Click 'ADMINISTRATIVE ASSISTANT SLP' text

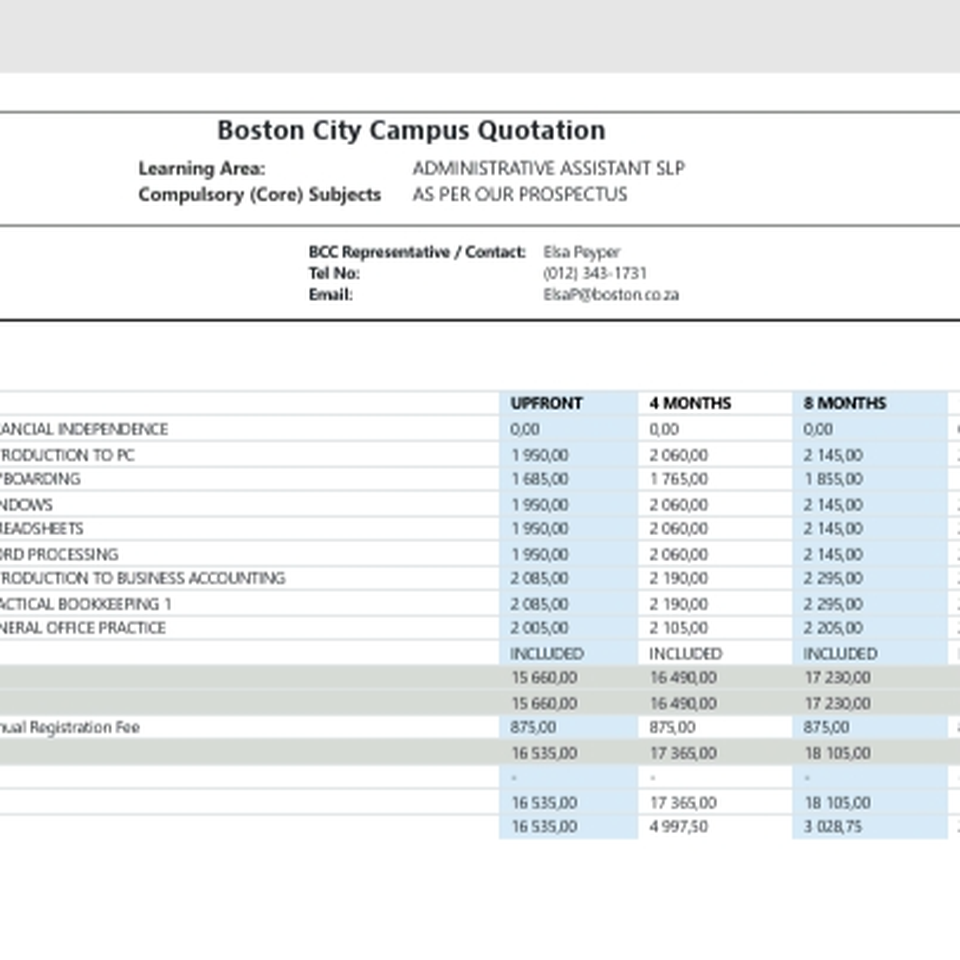(x=549, y=168)
